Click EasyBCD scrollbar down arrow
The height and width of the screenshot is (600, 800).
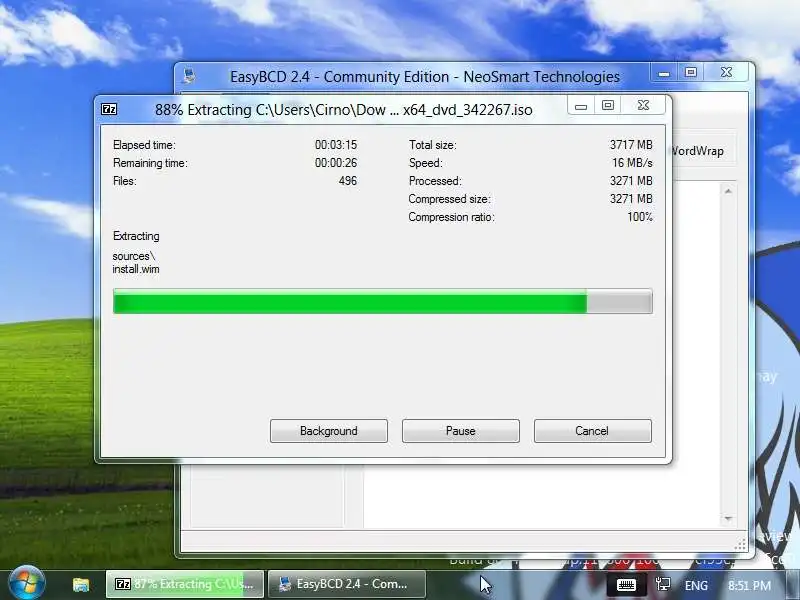[x=728, y=519]
